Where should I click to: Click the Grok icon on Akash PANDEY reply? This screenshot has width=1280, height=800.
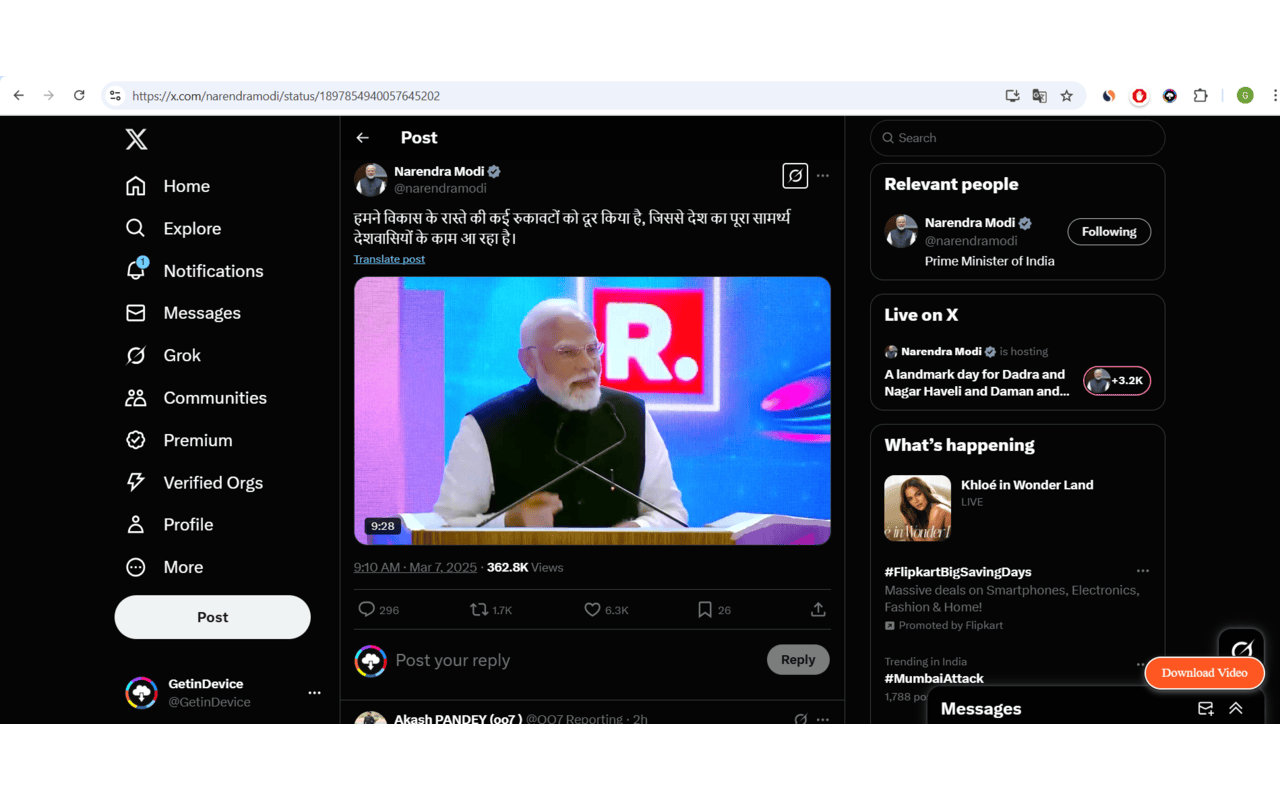[x=800, y=719]
